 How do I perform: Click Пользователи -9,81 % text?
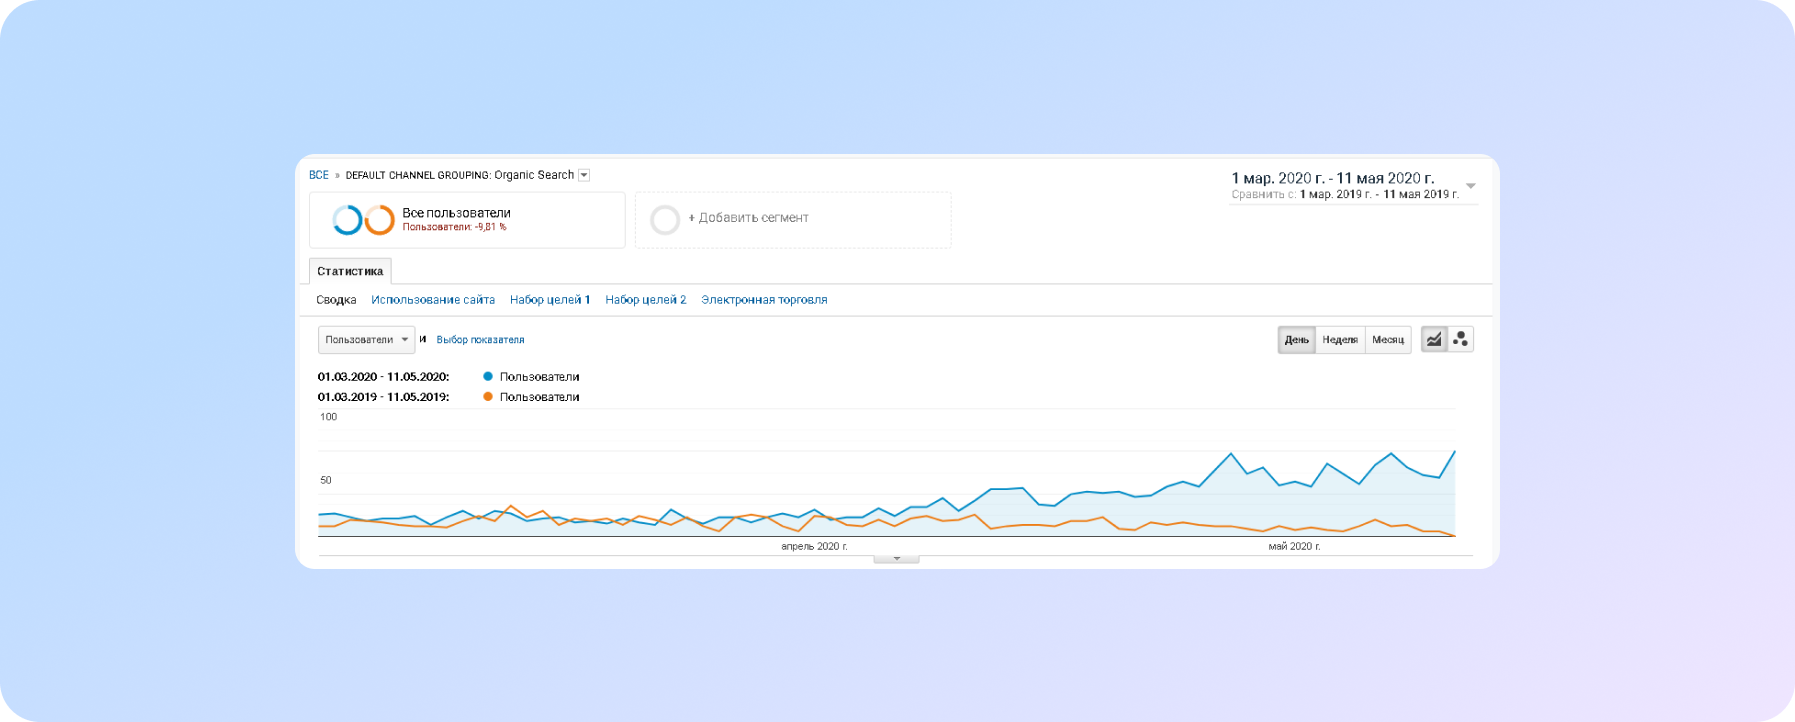tap(454, 227)
